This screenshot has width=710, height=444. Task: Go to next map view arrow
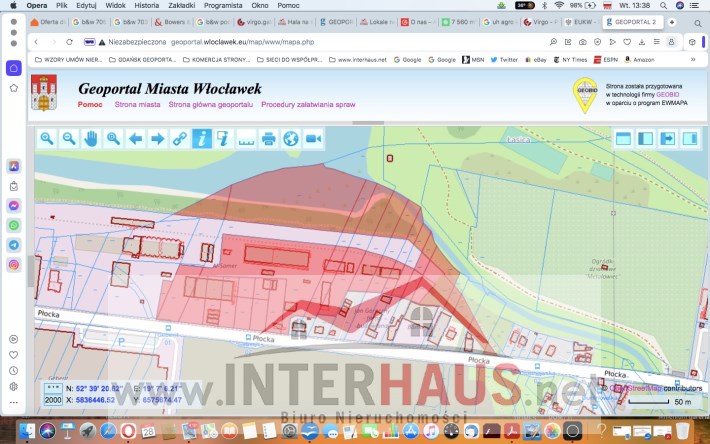pyautogui.click(x=157, y=139)
